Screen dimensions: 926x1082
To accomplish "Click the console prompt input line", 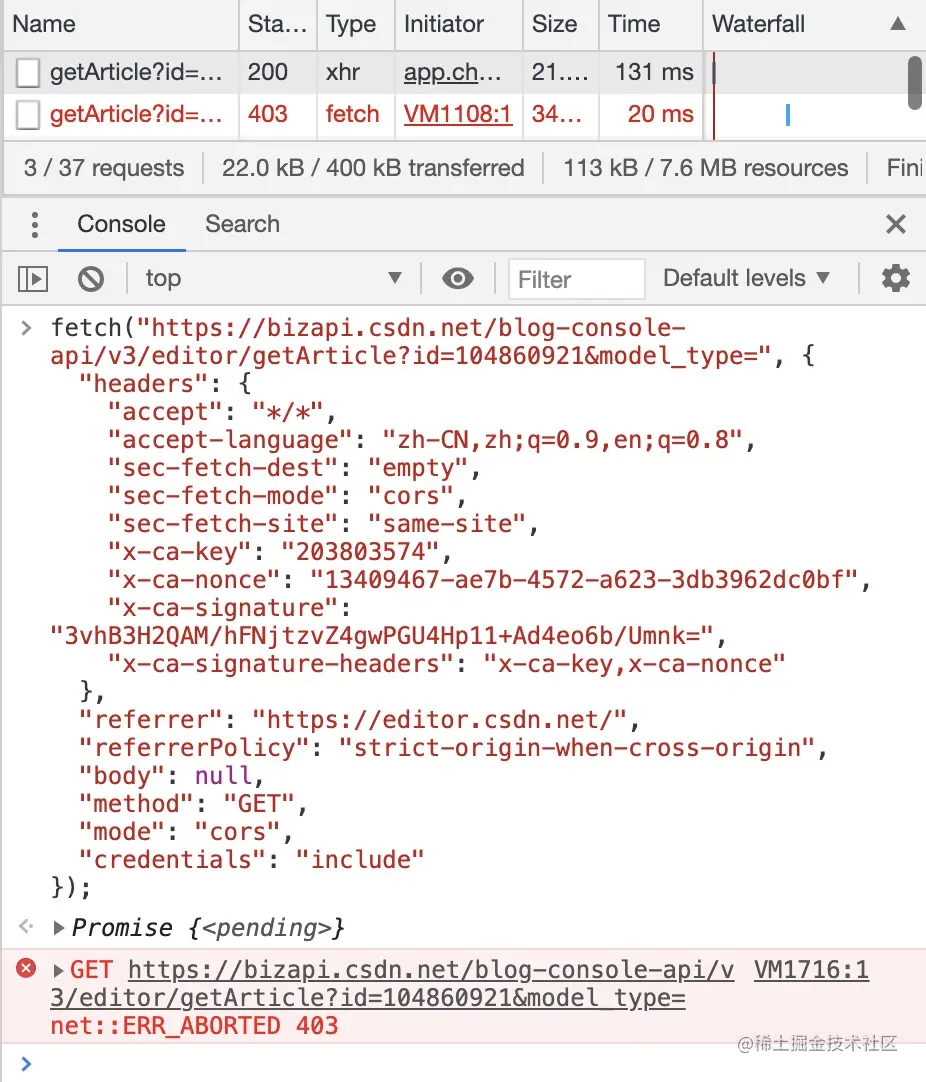I will point(476,1064).
